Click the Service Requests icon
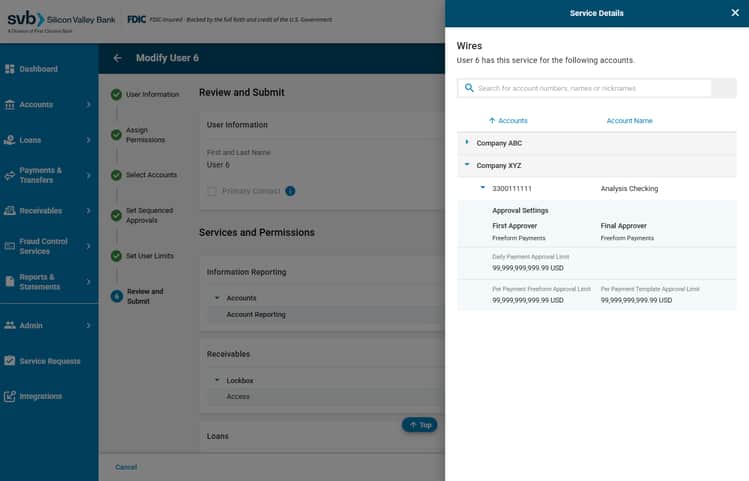The height and width of the screenshot is (481, 749). tap(10, 361)
